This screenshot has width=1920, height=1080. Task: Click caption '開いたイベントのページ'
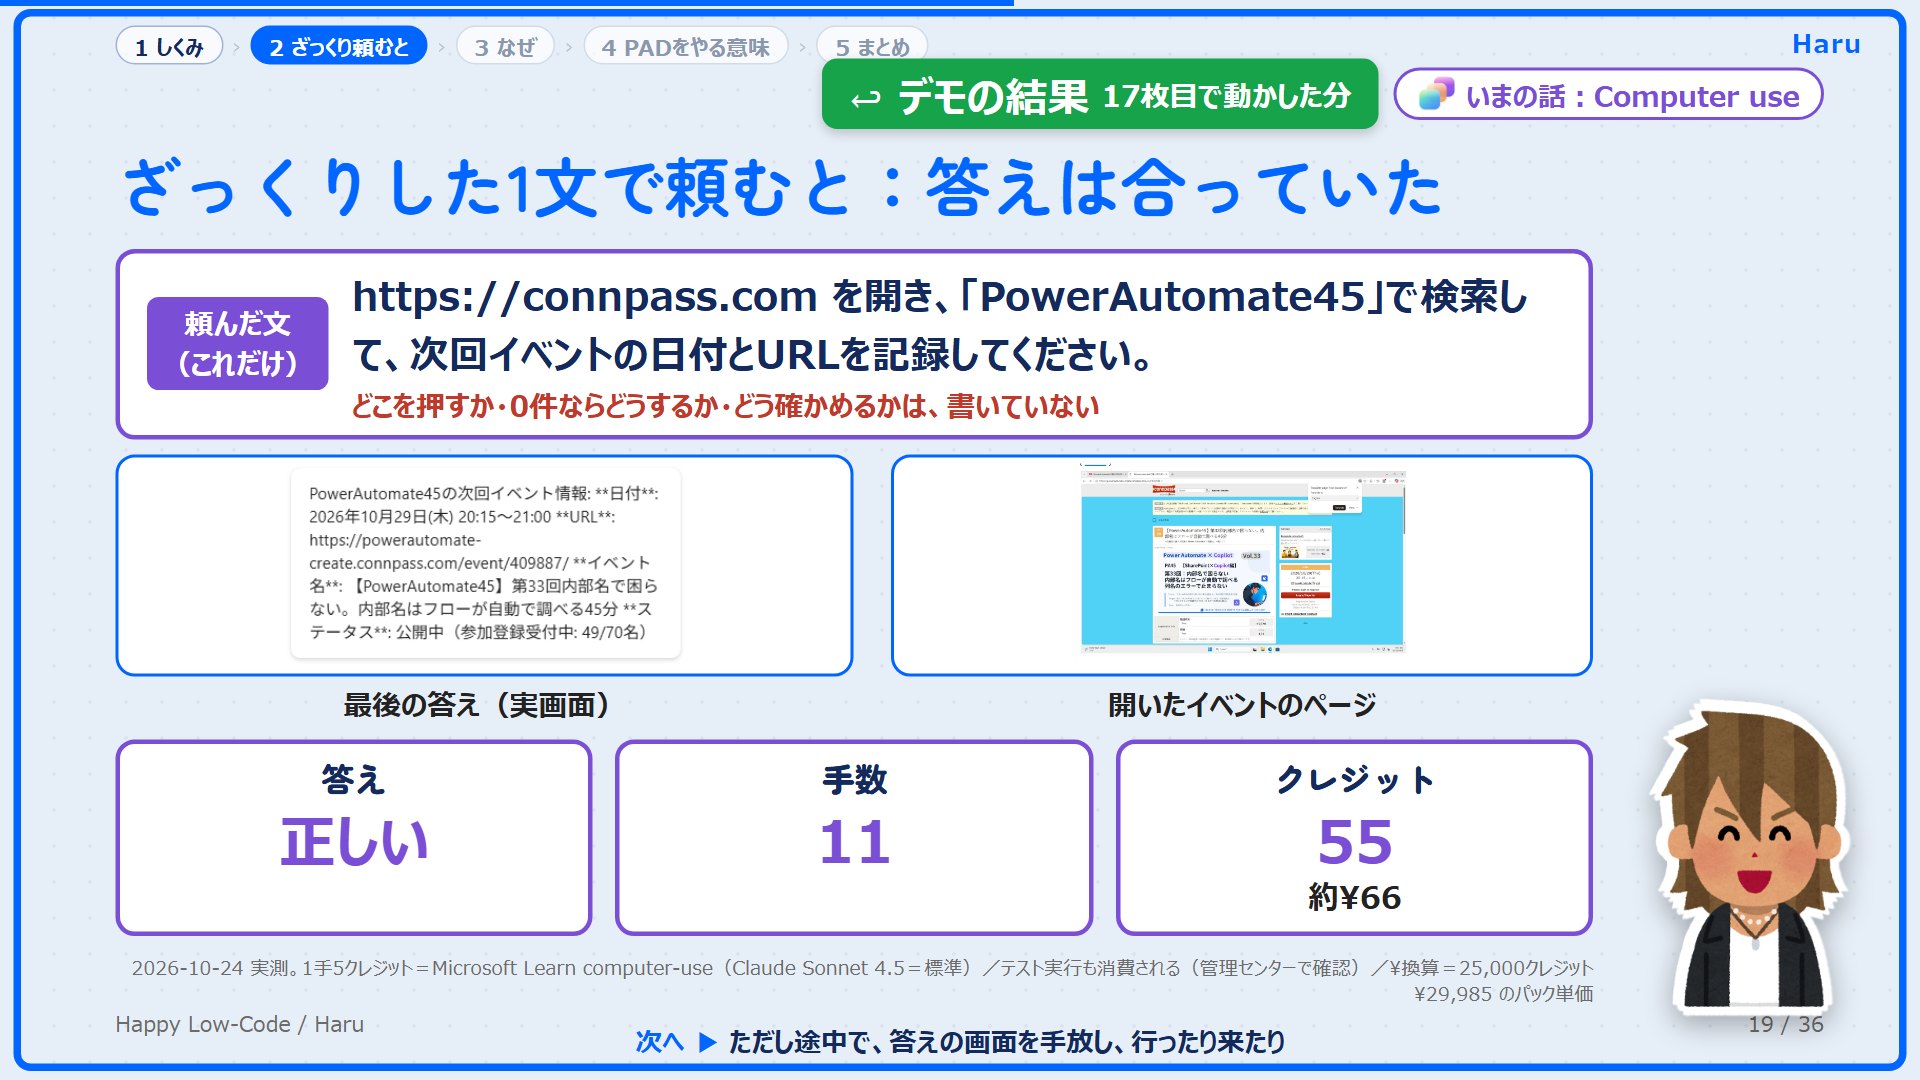pos(1242,705)
